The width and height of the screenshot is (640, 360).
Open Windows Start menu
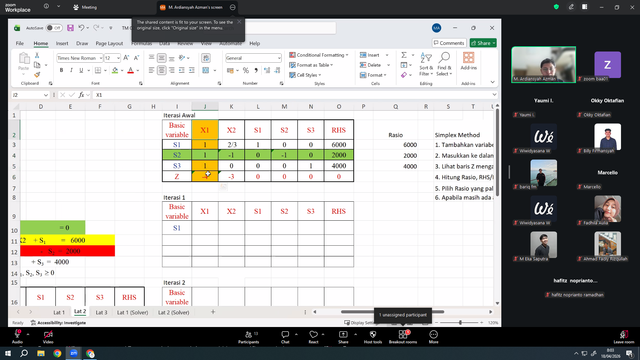pyautogui.click(x=8, y=353)
